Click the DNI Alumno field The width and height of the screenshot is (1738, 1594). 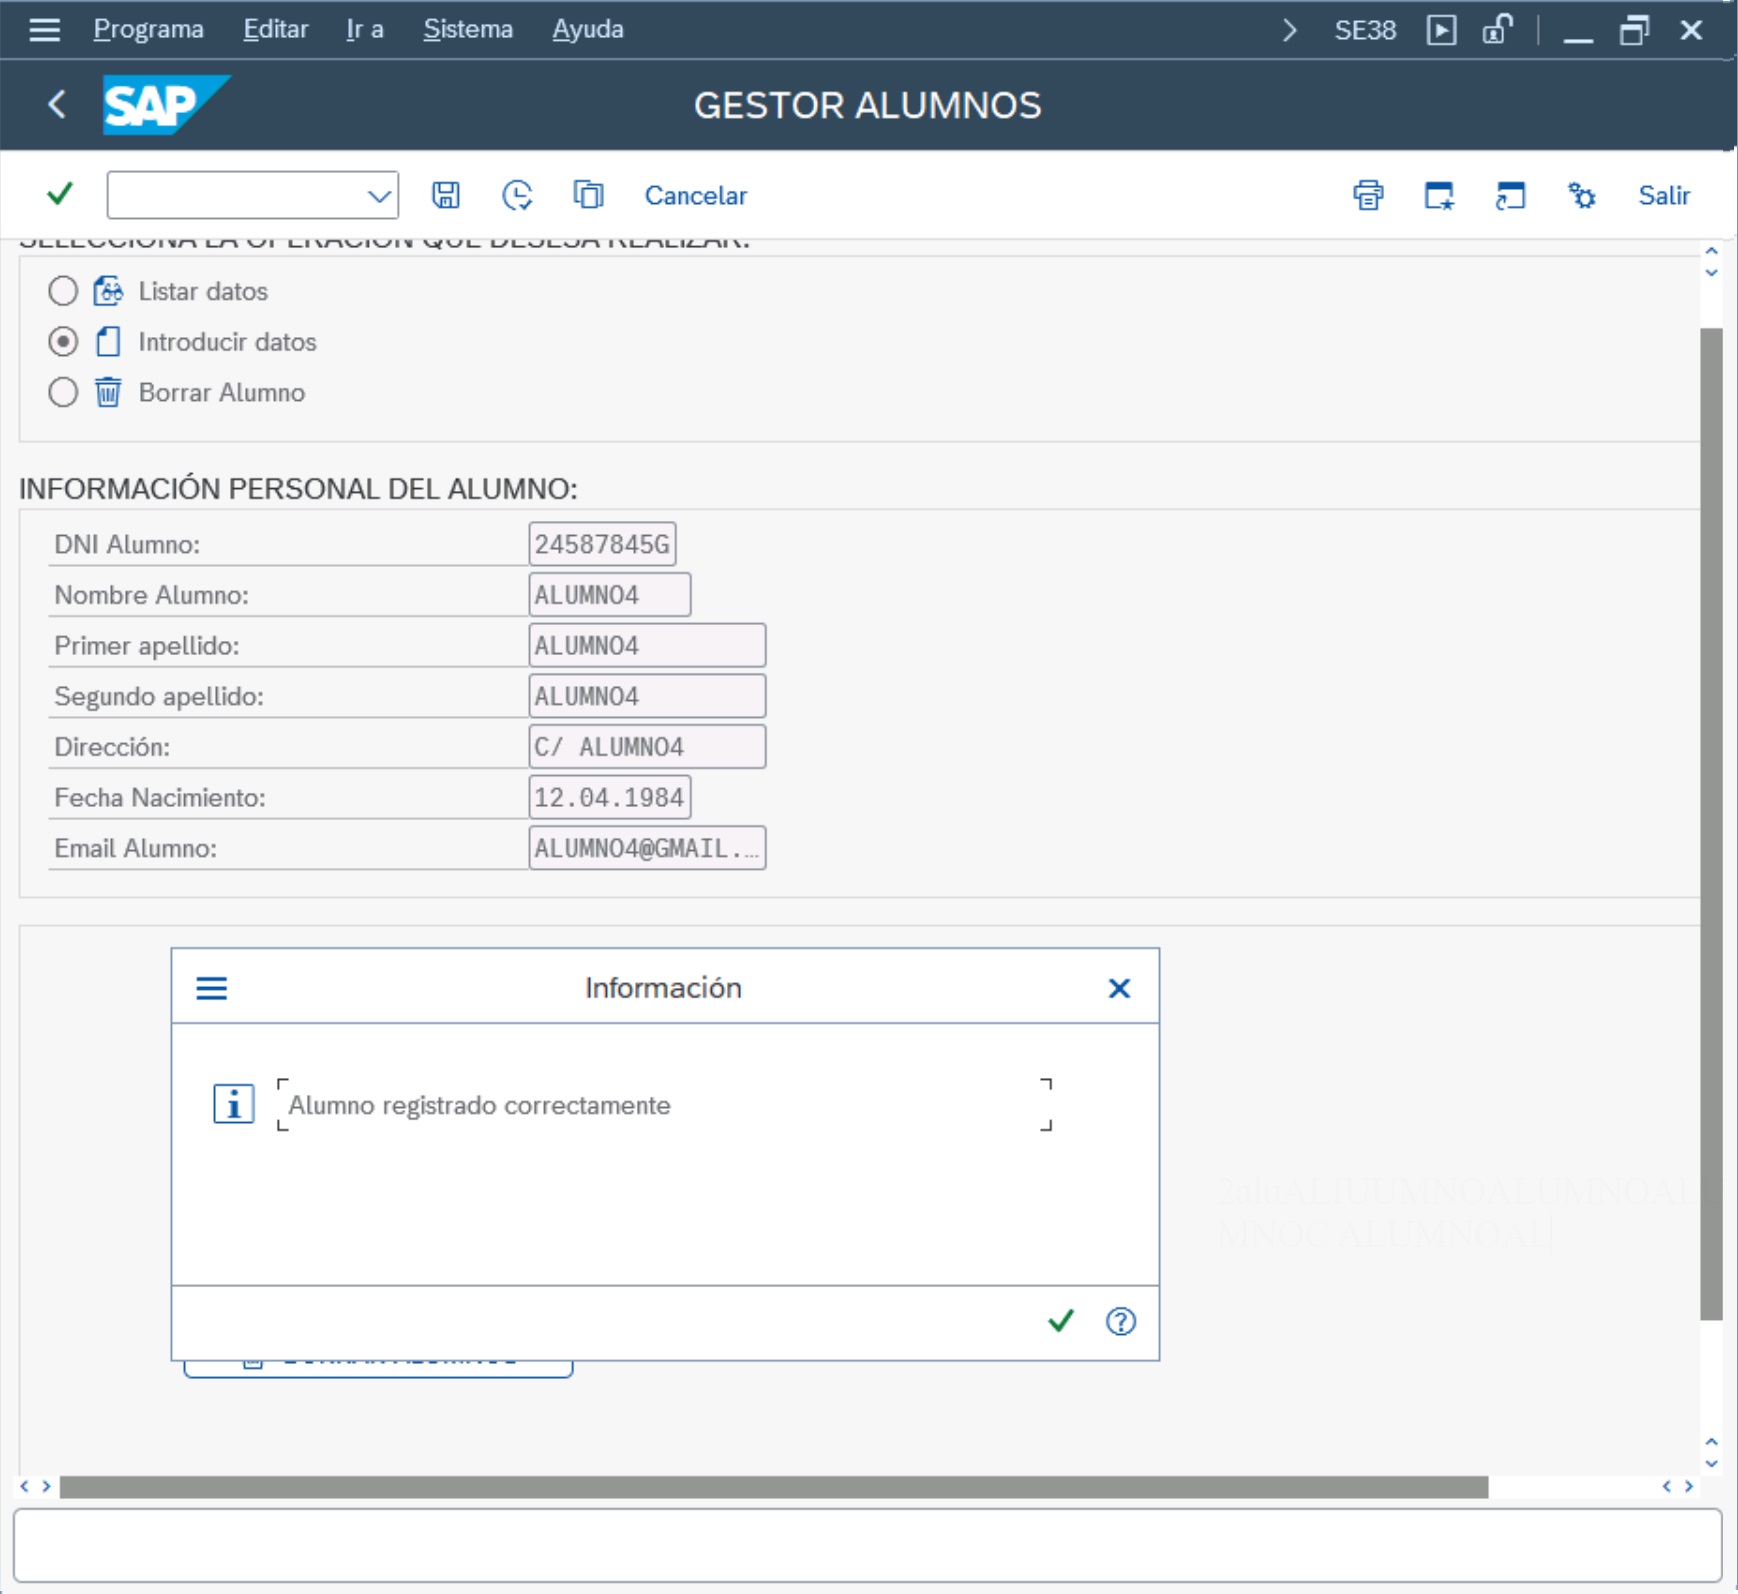coord(602,544)
